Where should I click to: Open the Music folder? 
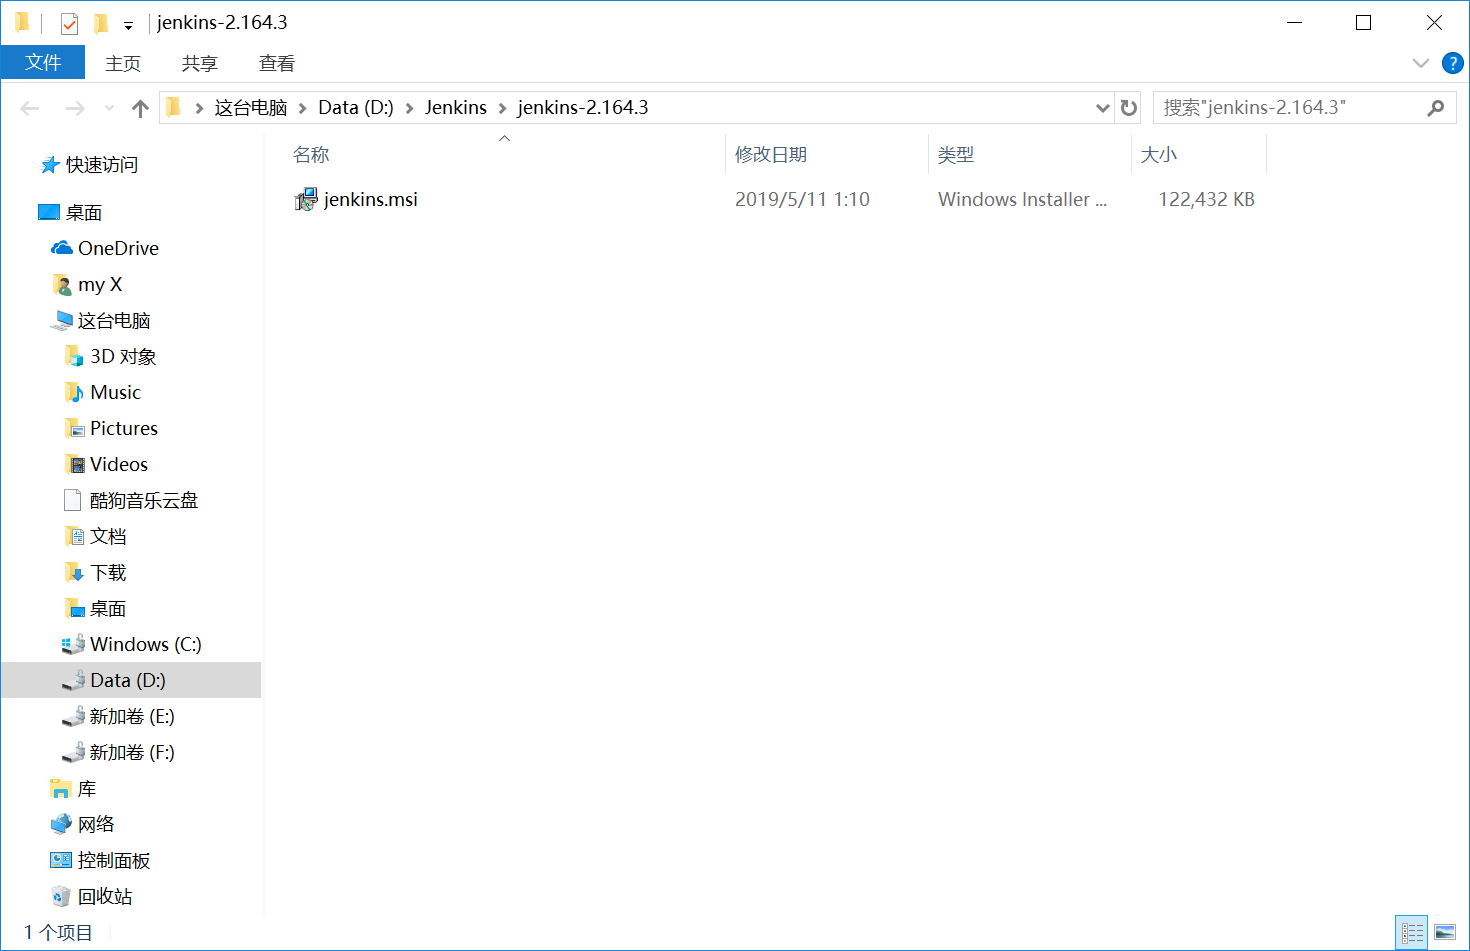pyautogui.click(x=115, y=392)
